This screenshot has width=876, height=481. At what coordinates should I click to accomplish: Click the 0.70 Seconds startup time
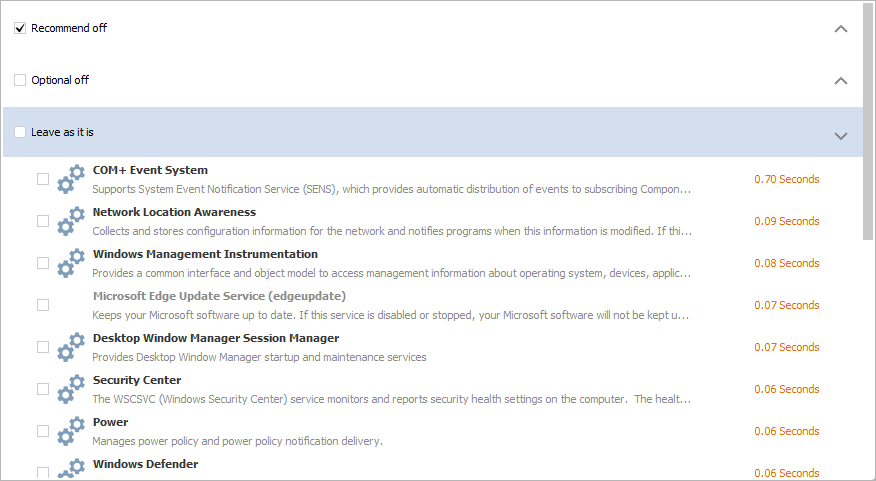click(x=787, y=179)
